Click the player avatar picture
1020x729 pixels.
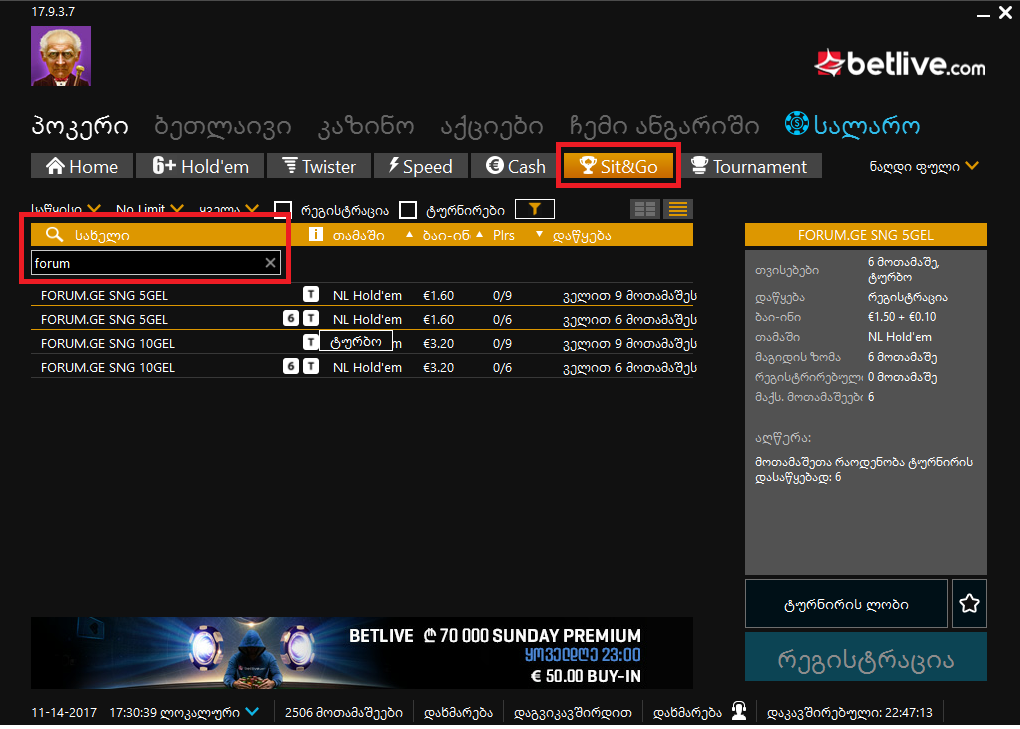pyautogui.click(x=61, y=56)
